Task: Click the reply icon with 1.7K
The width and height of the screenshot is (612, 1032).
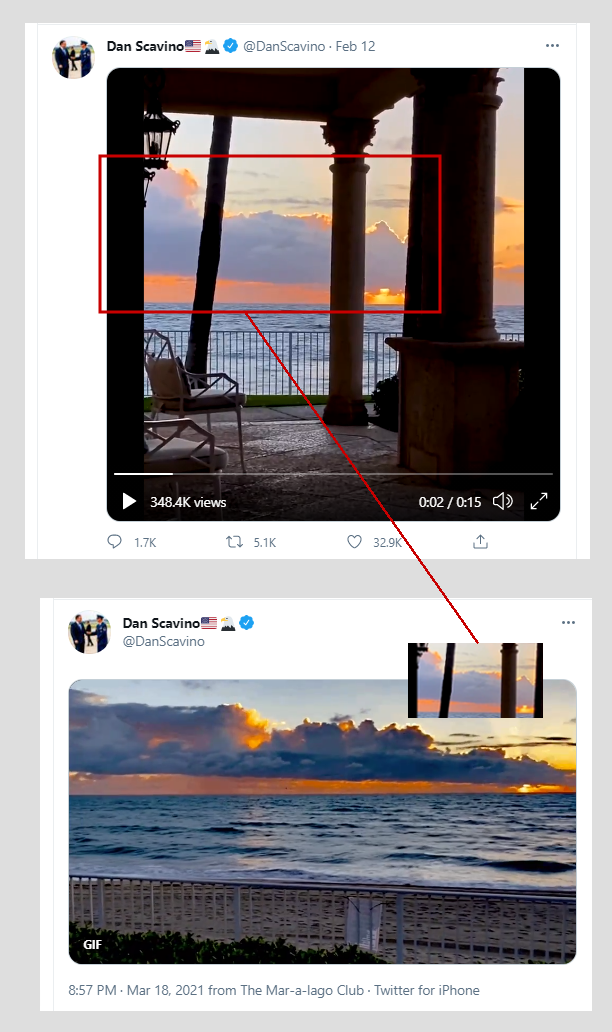Action: click(115, 542)
